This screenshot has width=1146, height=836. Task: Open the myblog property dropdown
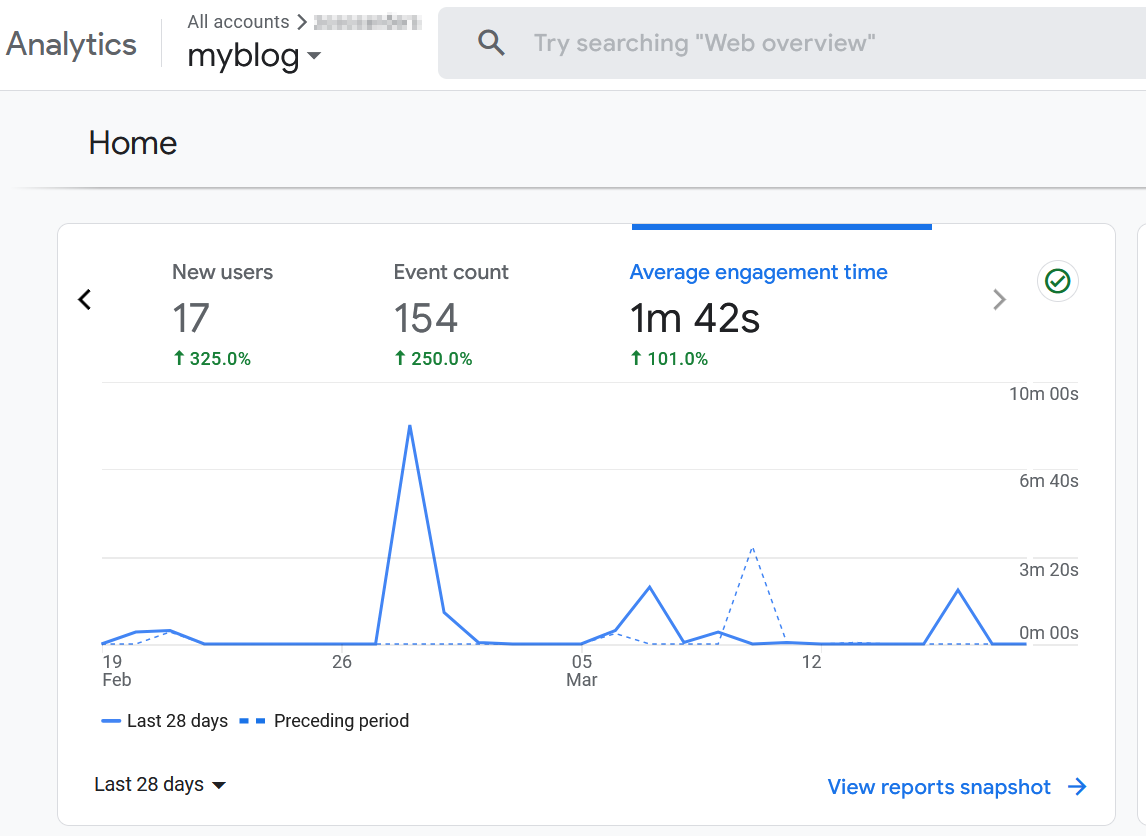point(254,56)
